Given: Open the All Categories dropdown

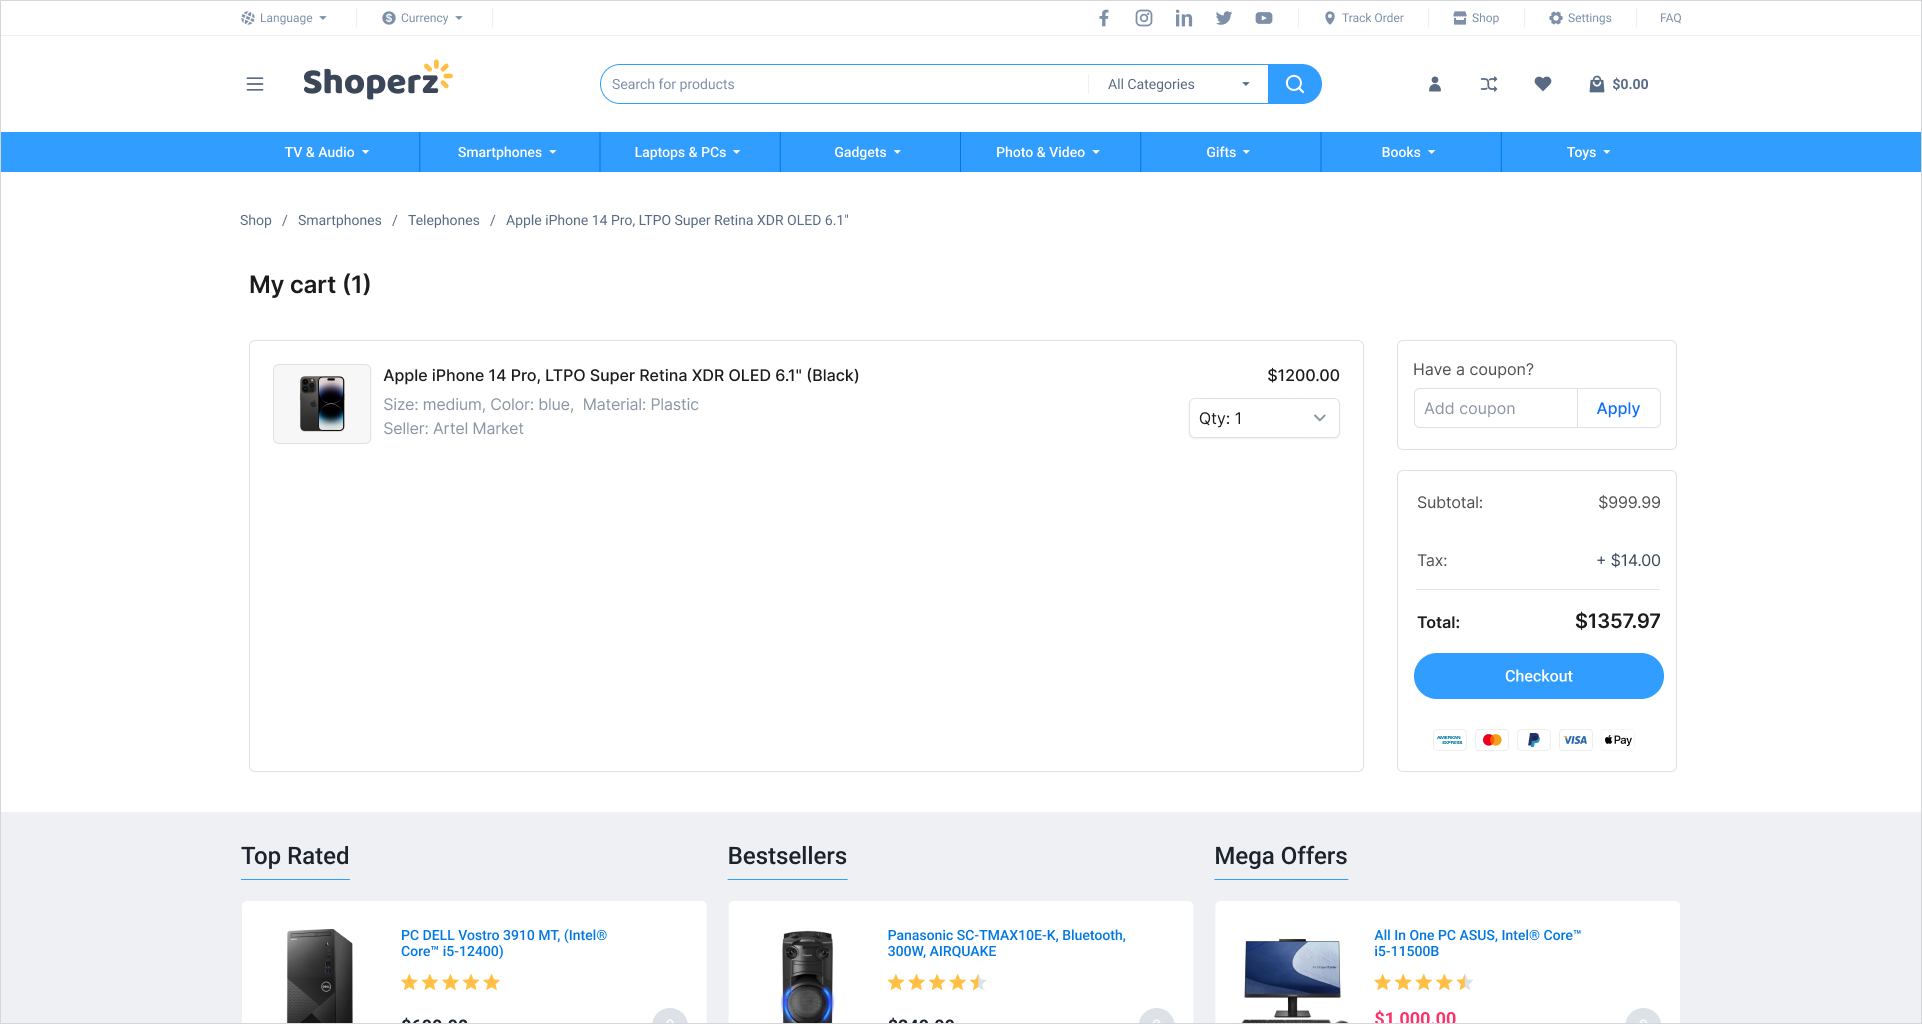Looking at the screenshot, I should click(x=1178, y=84).
